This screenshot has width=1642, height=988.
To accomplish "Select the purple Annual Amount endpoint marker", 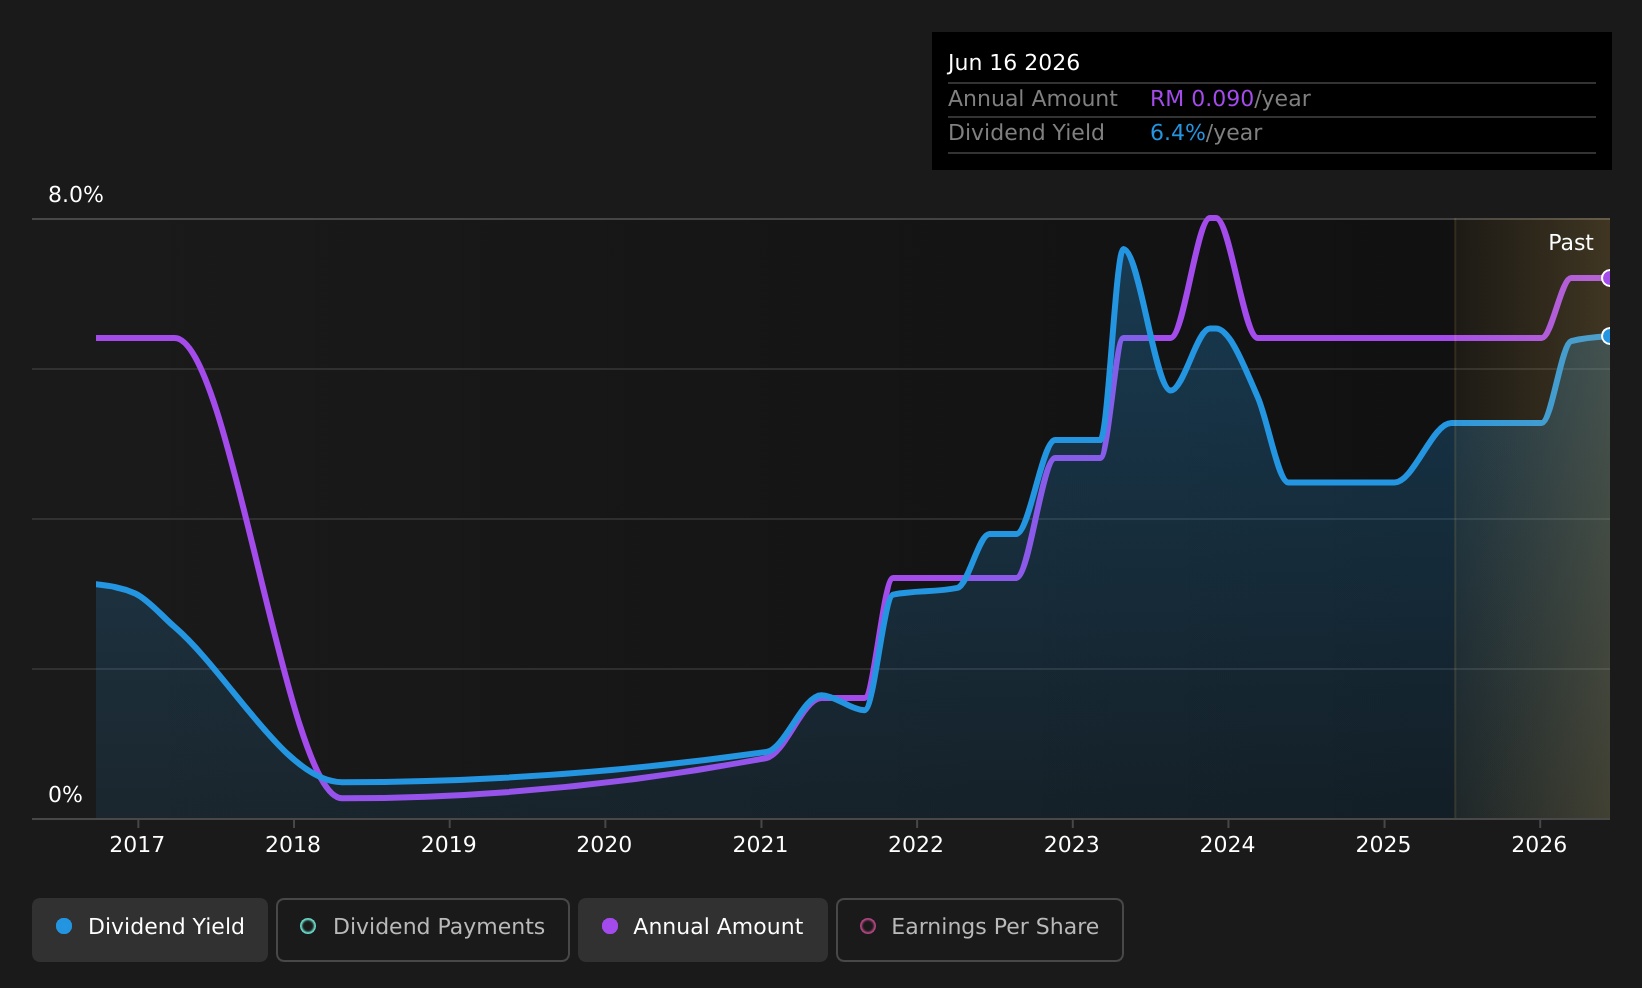I will click(1607, 278).
